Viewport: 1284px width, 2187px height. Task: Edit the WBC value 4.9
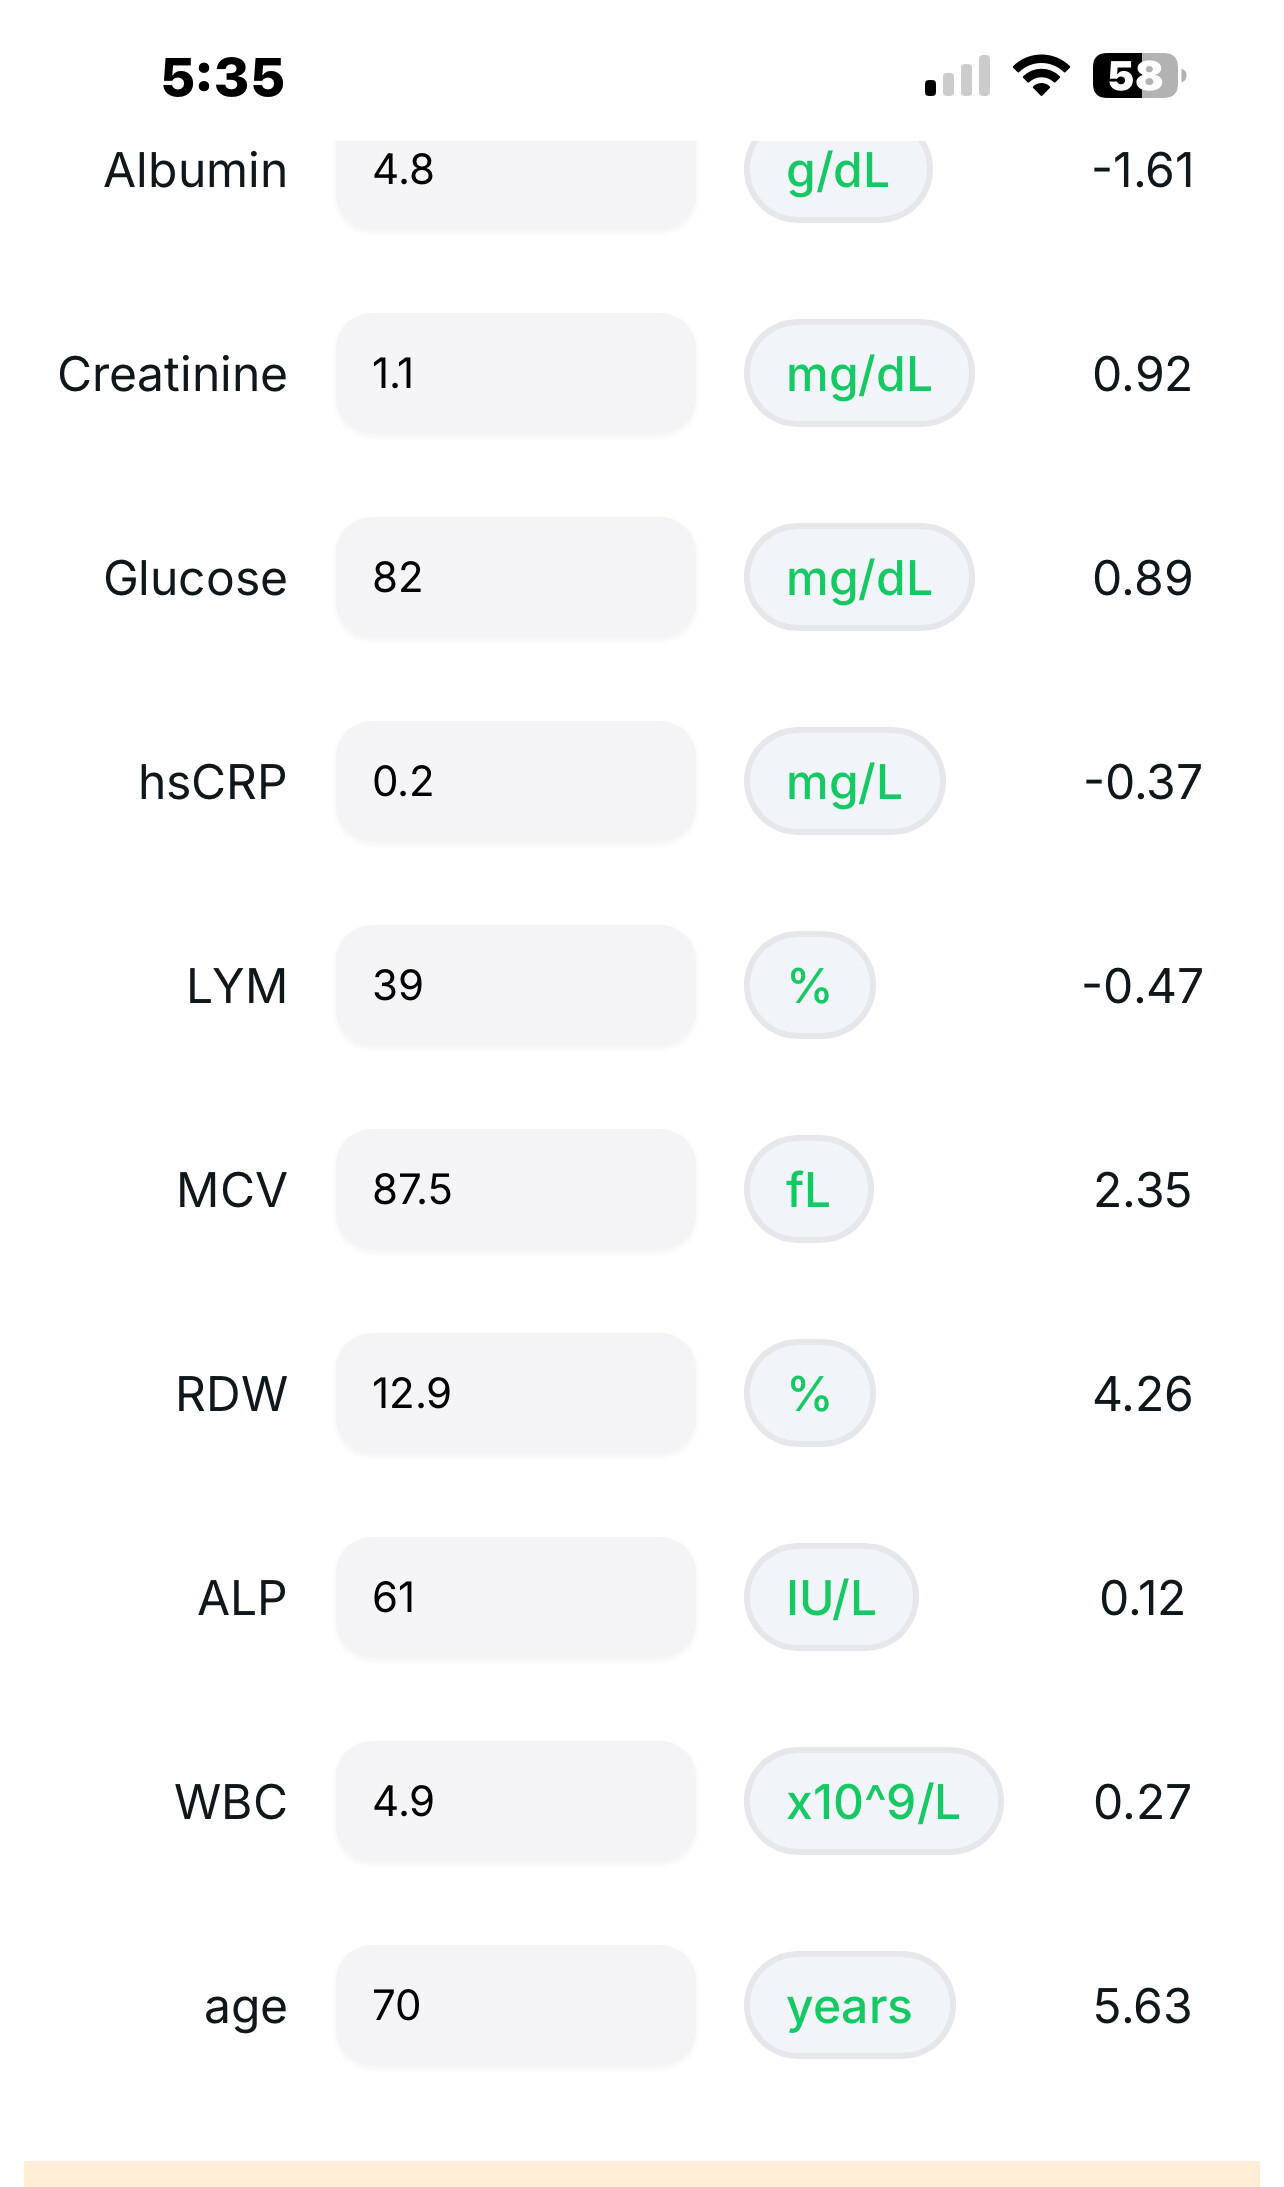click(x=515, y=1802)
